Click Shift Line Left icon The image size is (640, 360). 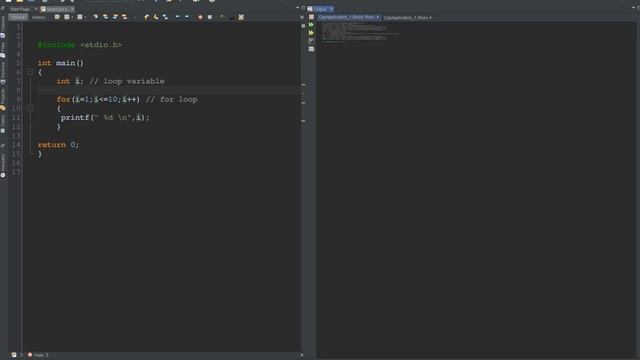click(178, 17)
